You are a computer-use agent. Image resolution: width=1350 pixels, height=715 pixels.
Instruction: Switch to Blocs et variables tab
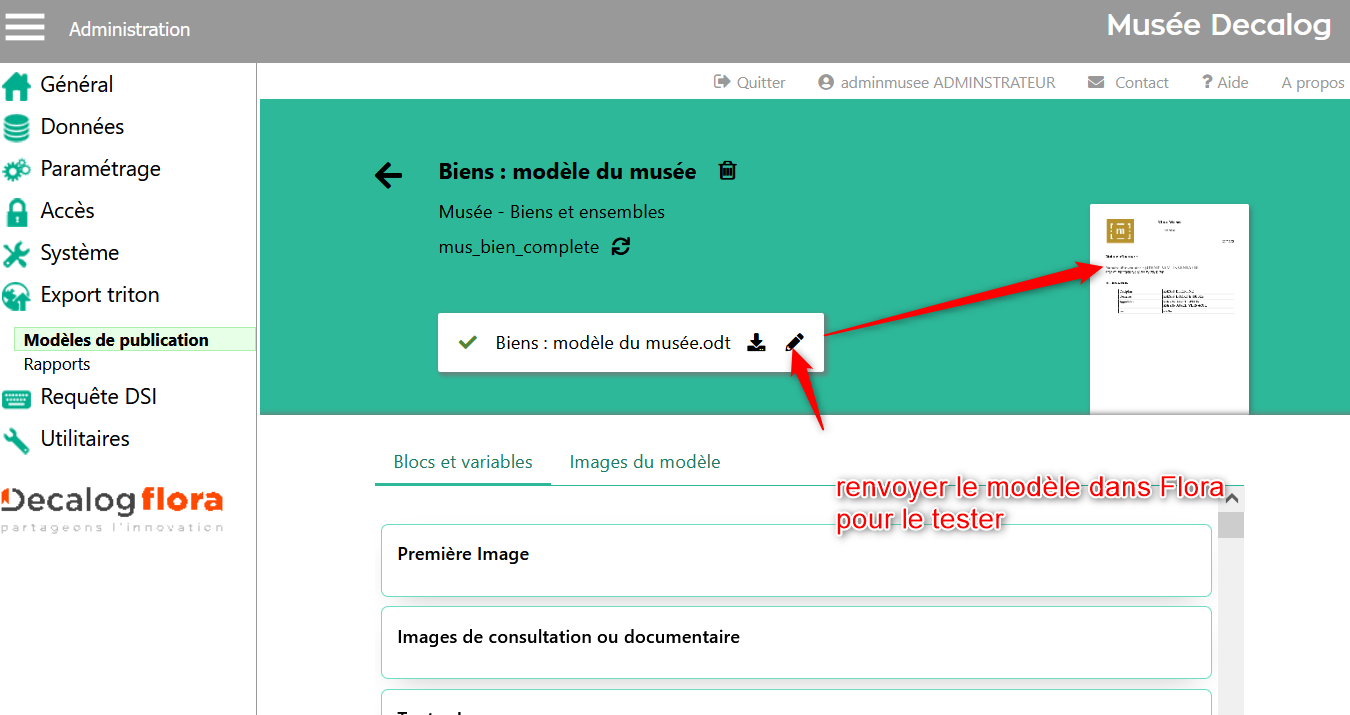463,462
